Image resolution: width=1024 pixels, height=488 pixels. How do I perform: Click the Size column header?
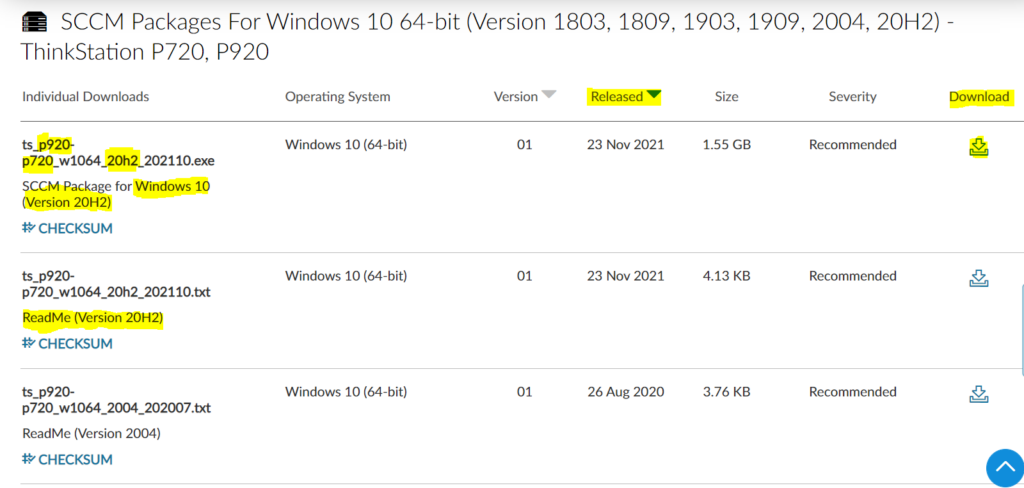point(726,97)
